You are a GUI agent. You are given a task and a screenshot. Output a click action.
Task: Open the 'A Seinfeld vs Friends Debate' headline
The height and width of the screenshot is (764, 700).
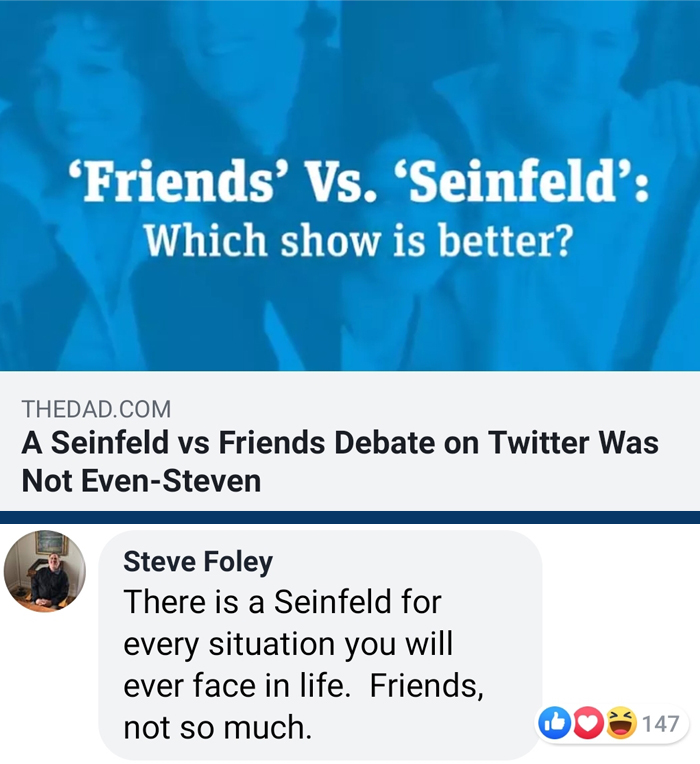point(340,443)
